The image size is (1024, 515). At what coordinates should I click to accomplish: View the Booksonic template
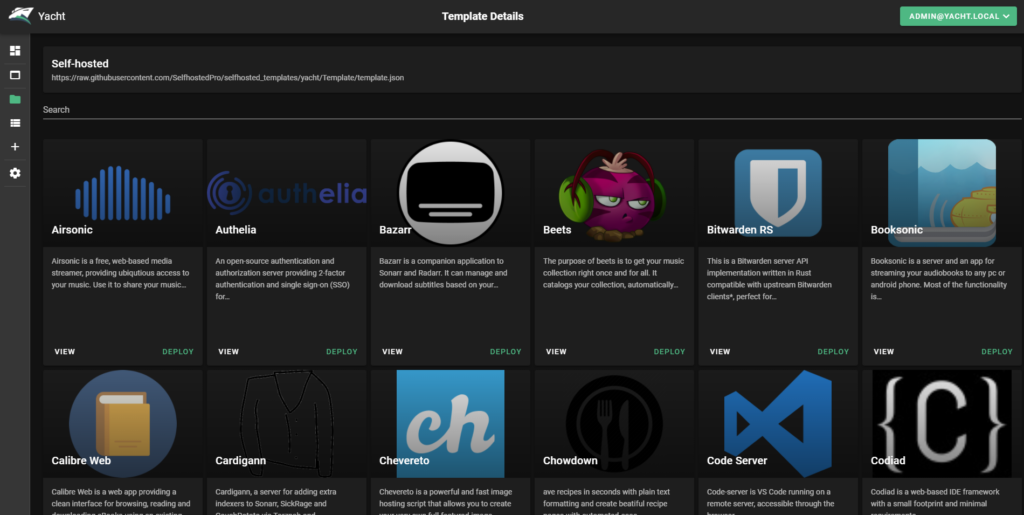884,351
